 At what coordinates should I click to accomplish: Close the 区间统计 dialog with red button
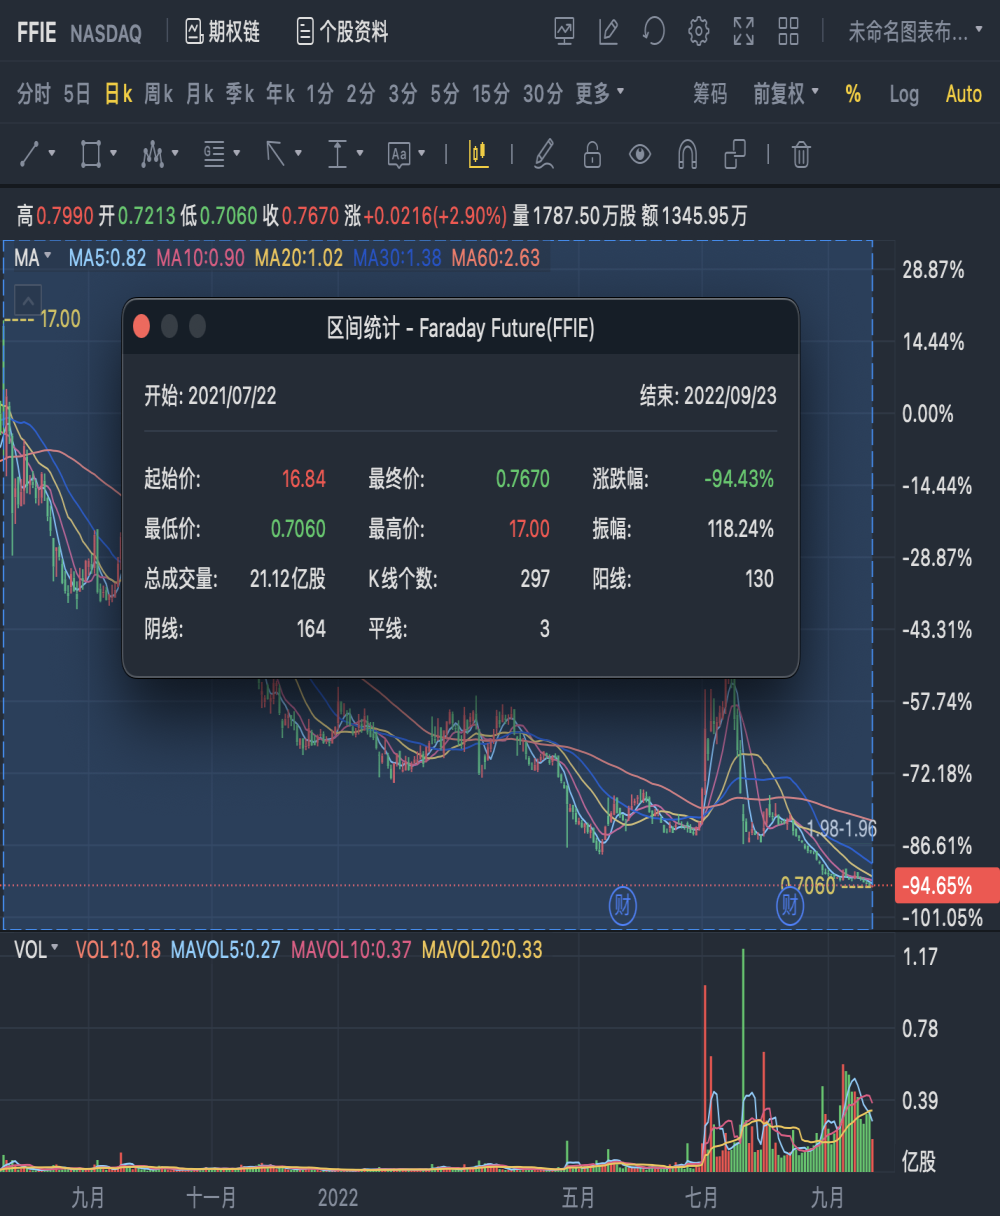pyautogui.click(x=141, y=326)
